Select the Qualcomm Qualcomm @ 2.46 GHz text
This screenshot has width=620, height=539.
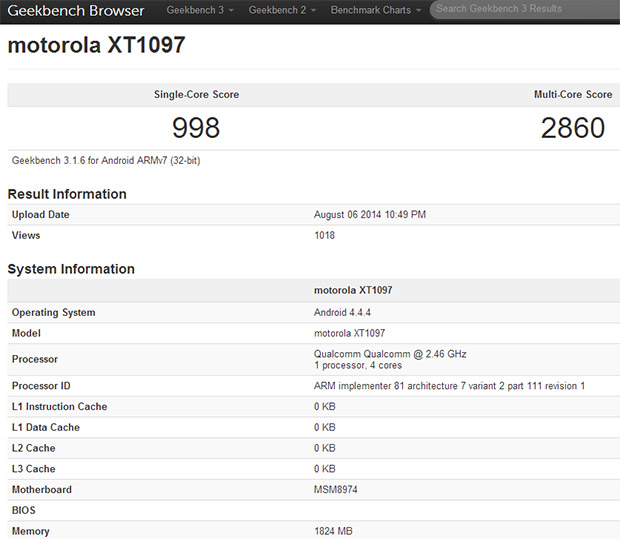point(390,354)
